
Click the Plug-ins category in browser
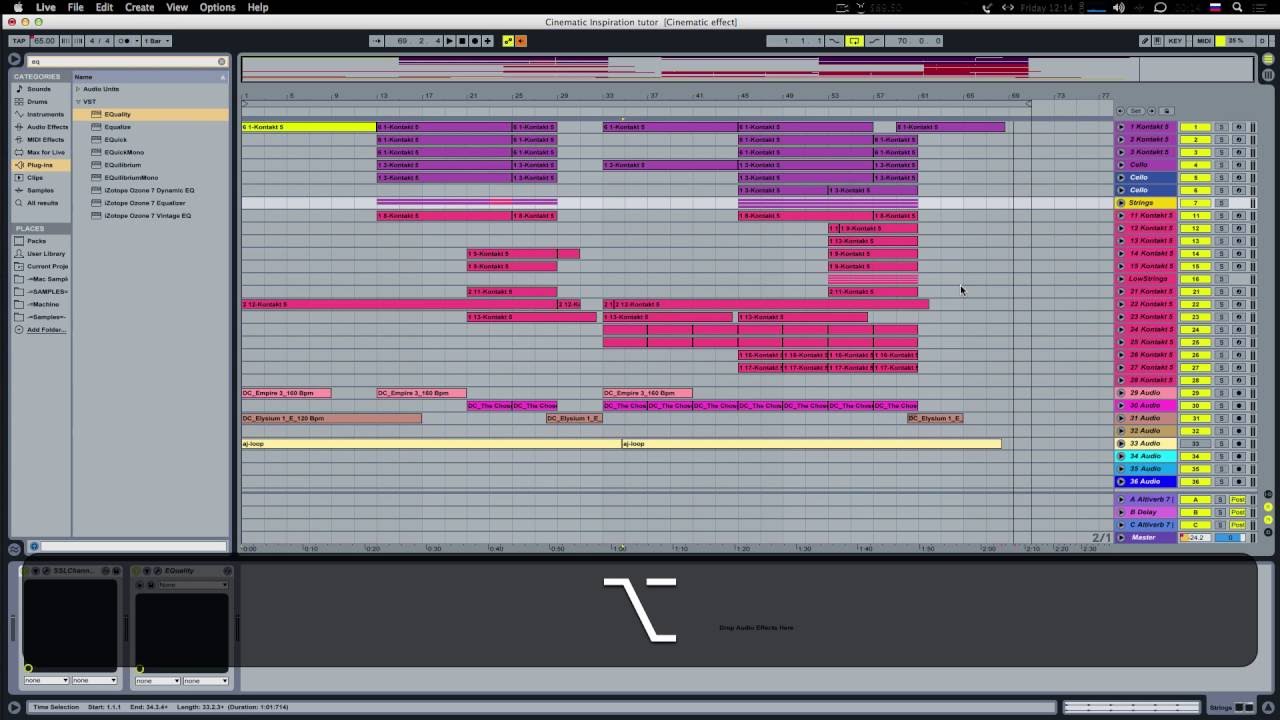(x=40, y=165)
